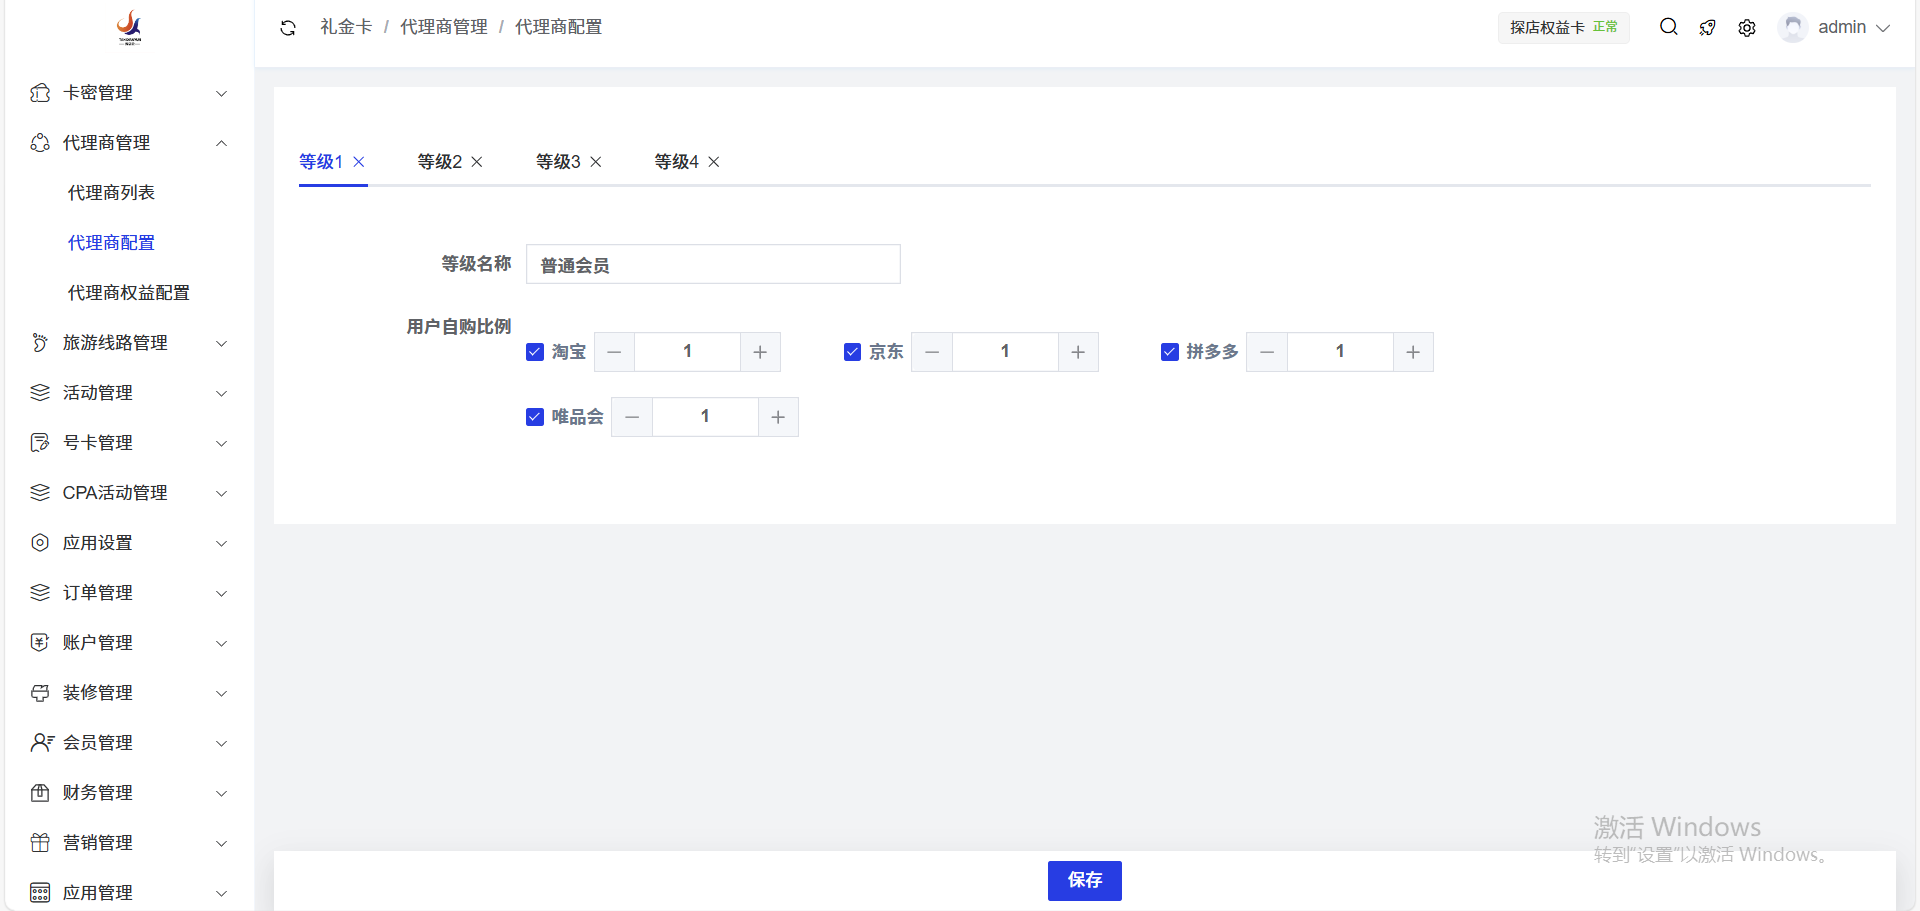Expand the 卡密管理 sidebar menu
This screenshot has width=1920, height=911.
pos(128,93)
